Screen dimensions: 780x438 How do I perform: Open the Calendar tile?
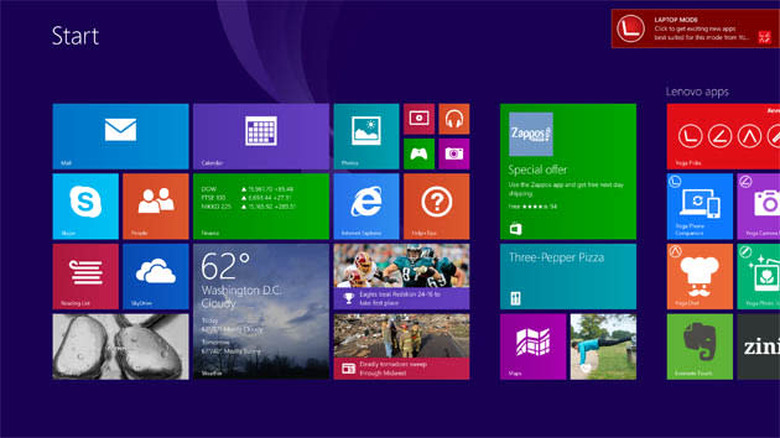(x=261, y=136)
